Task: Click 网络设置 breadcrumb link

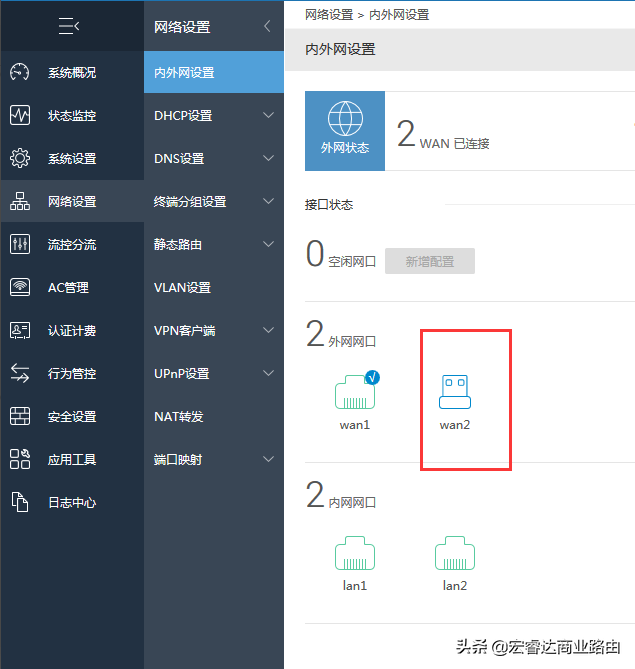Action: tap(329, 15)
